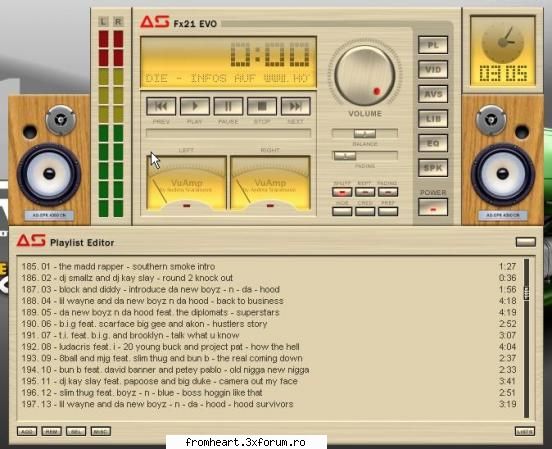Open the LIB media library button
This screenshot has height=449, width=552.
(433, 119)
